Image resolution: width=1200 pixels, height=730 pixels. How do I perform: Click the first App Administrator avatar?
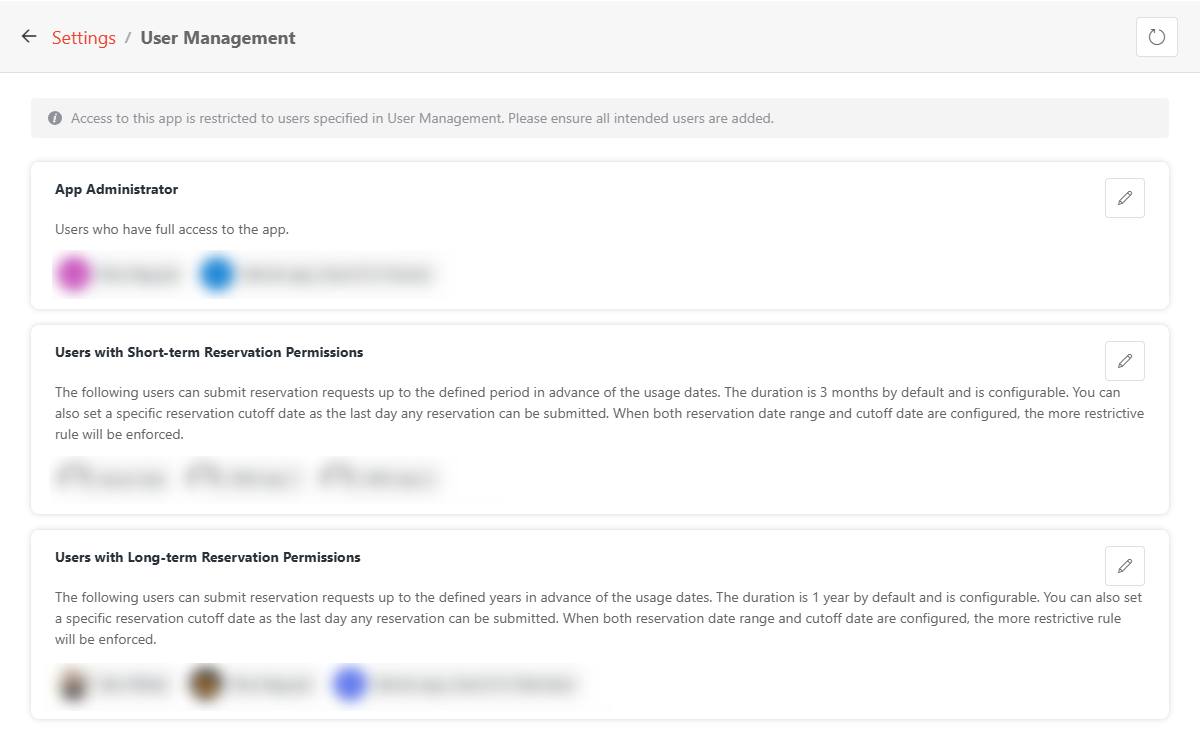(x=72, y=273)
